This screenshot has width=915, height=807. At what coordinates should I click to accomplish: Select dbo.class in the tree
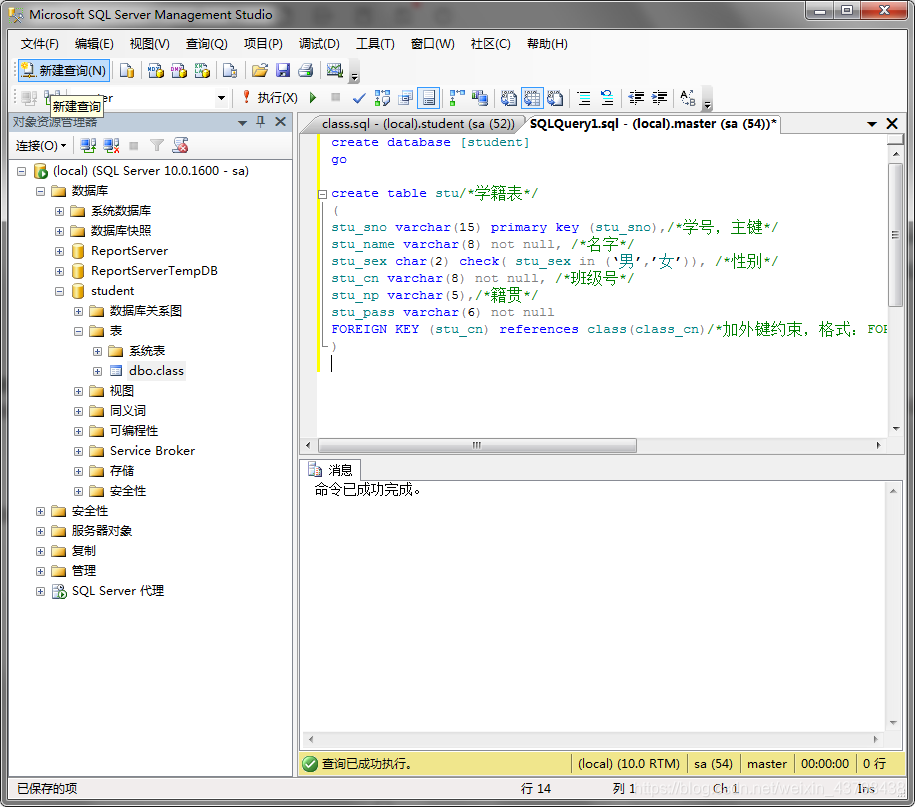click(x=156, y=371)
